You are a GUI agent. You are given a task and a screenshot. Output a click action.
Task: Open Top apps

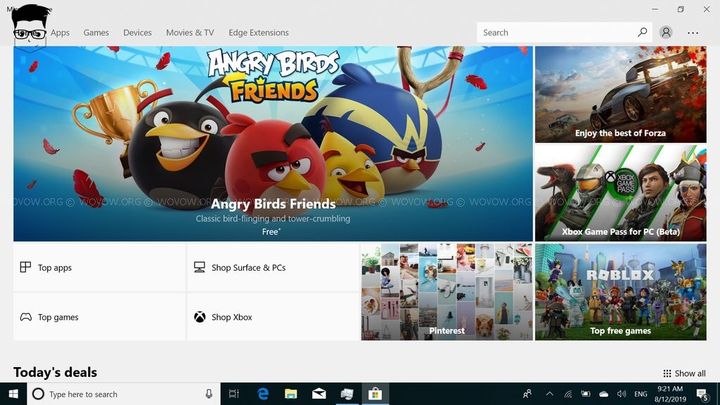[99, 267]
